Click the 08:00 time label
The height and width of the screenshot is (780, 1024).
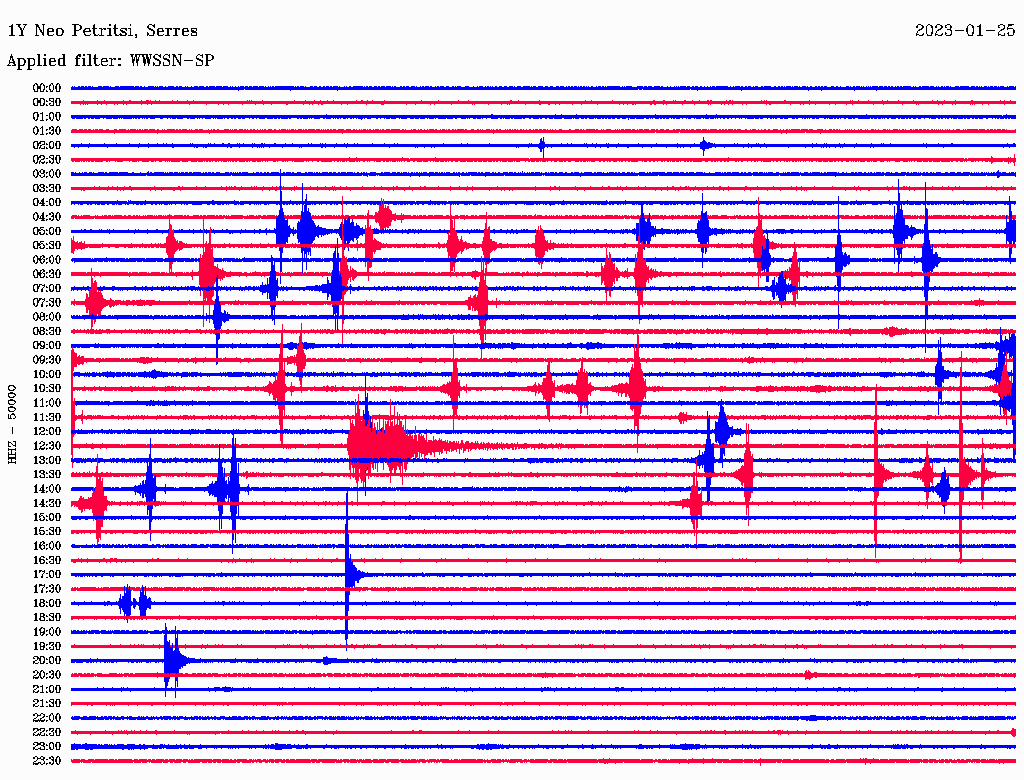point(46,317)
